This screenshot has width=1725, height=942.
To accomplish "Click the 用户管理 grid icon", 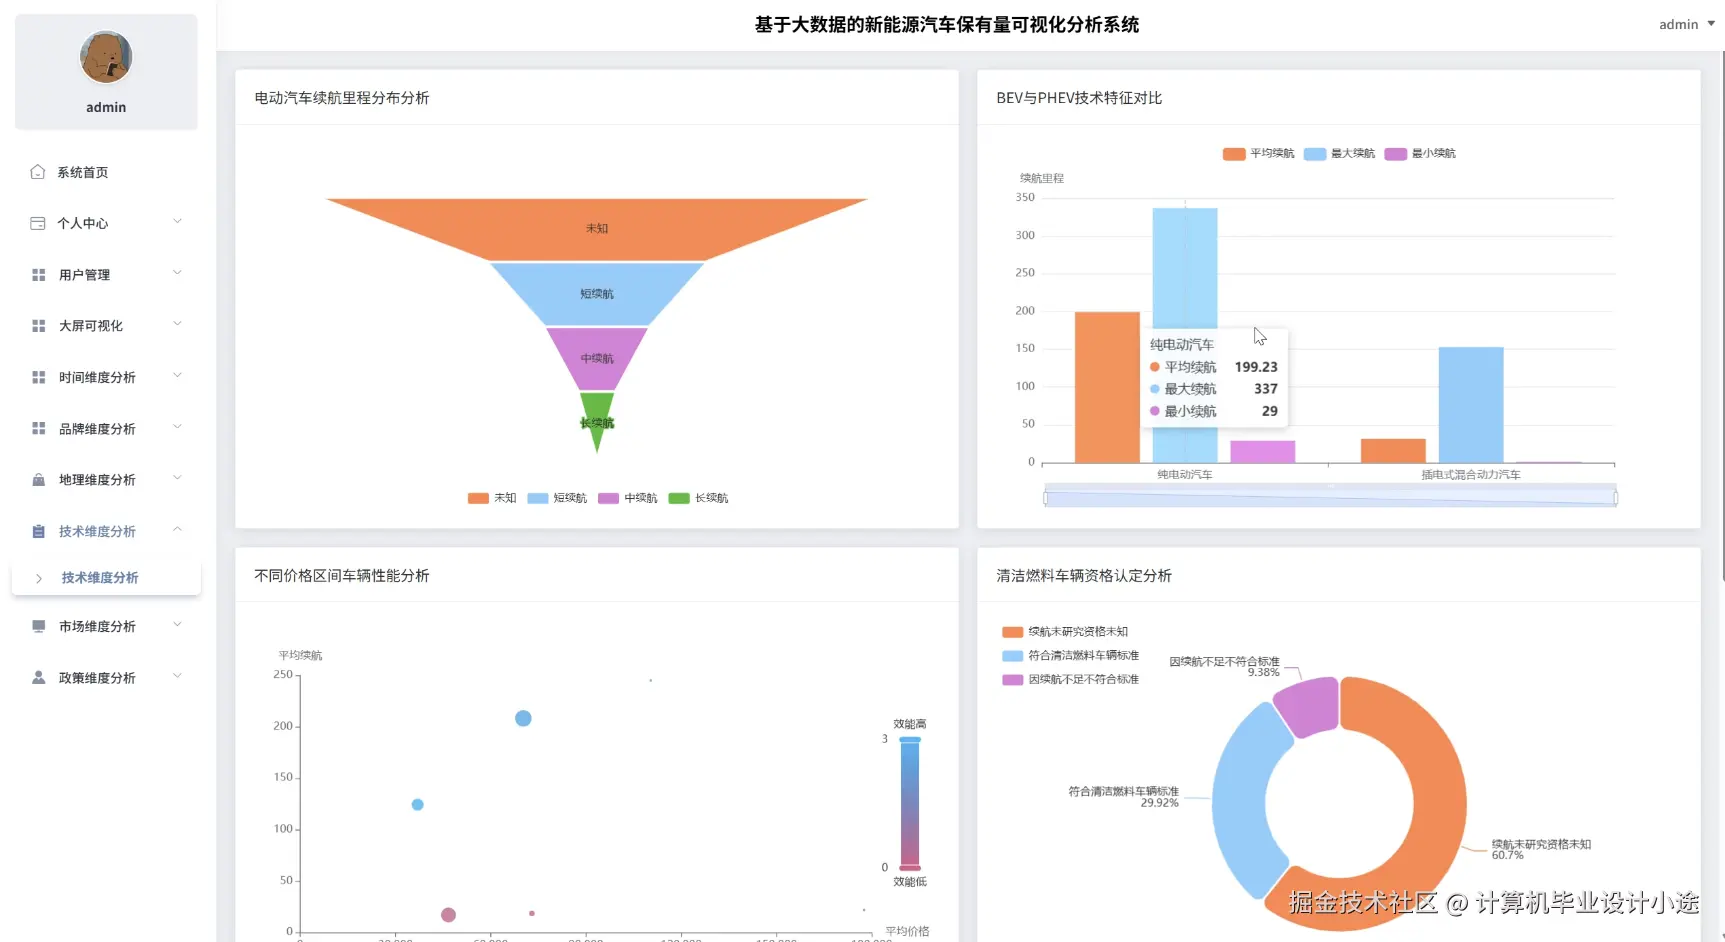I will [x=37, y=274].
